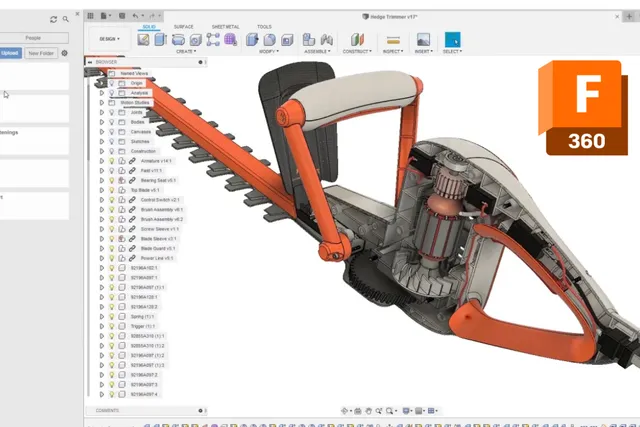Click the Redo arrow icon

pyautogui.click(x=152, y=16)
